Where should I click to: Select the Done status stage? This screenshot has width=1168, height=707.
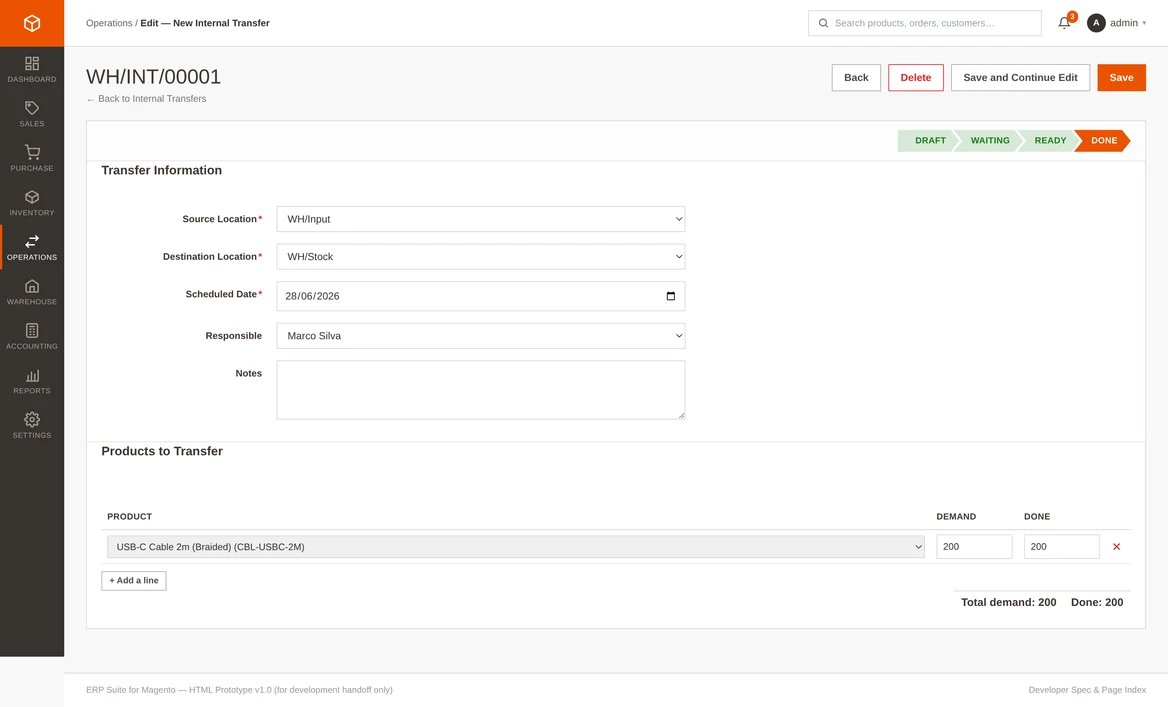coord(1103,140)
